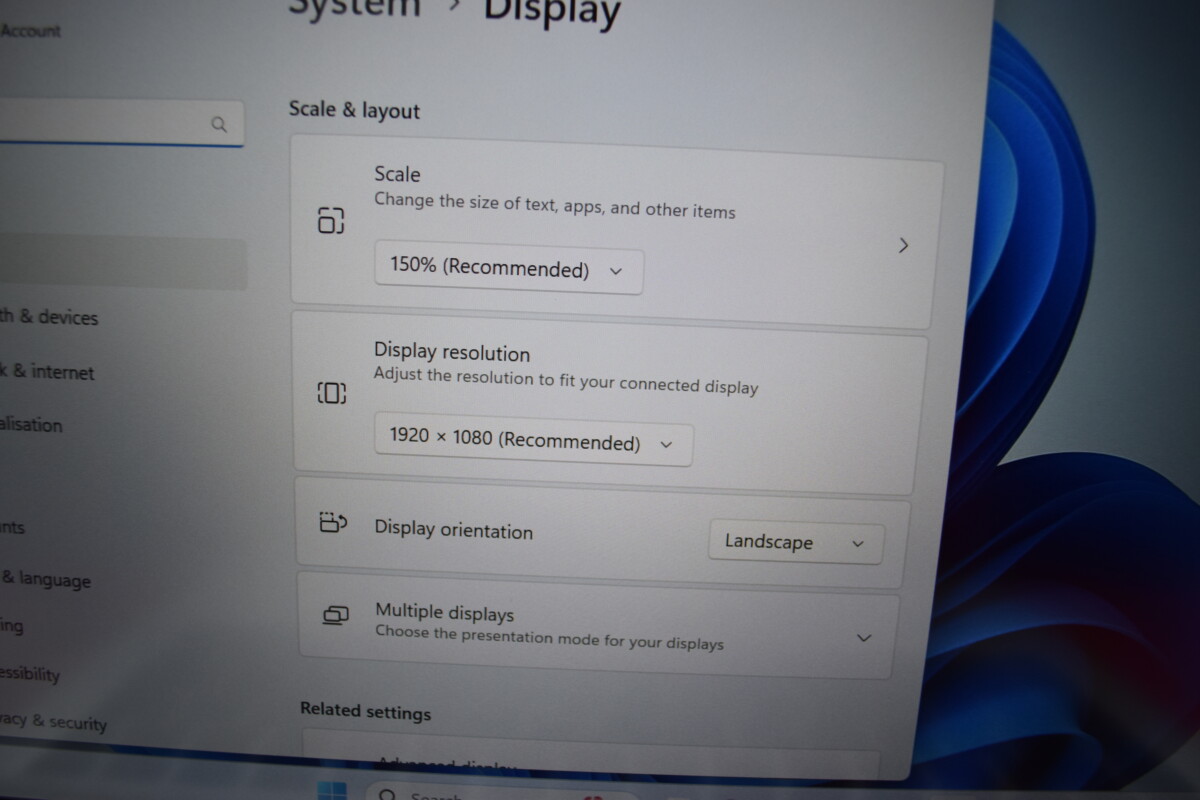The image size is (1200, 800).
Task: Open the Time & language sidebar item
Action: pyautogui.click(x=45, y=579)
